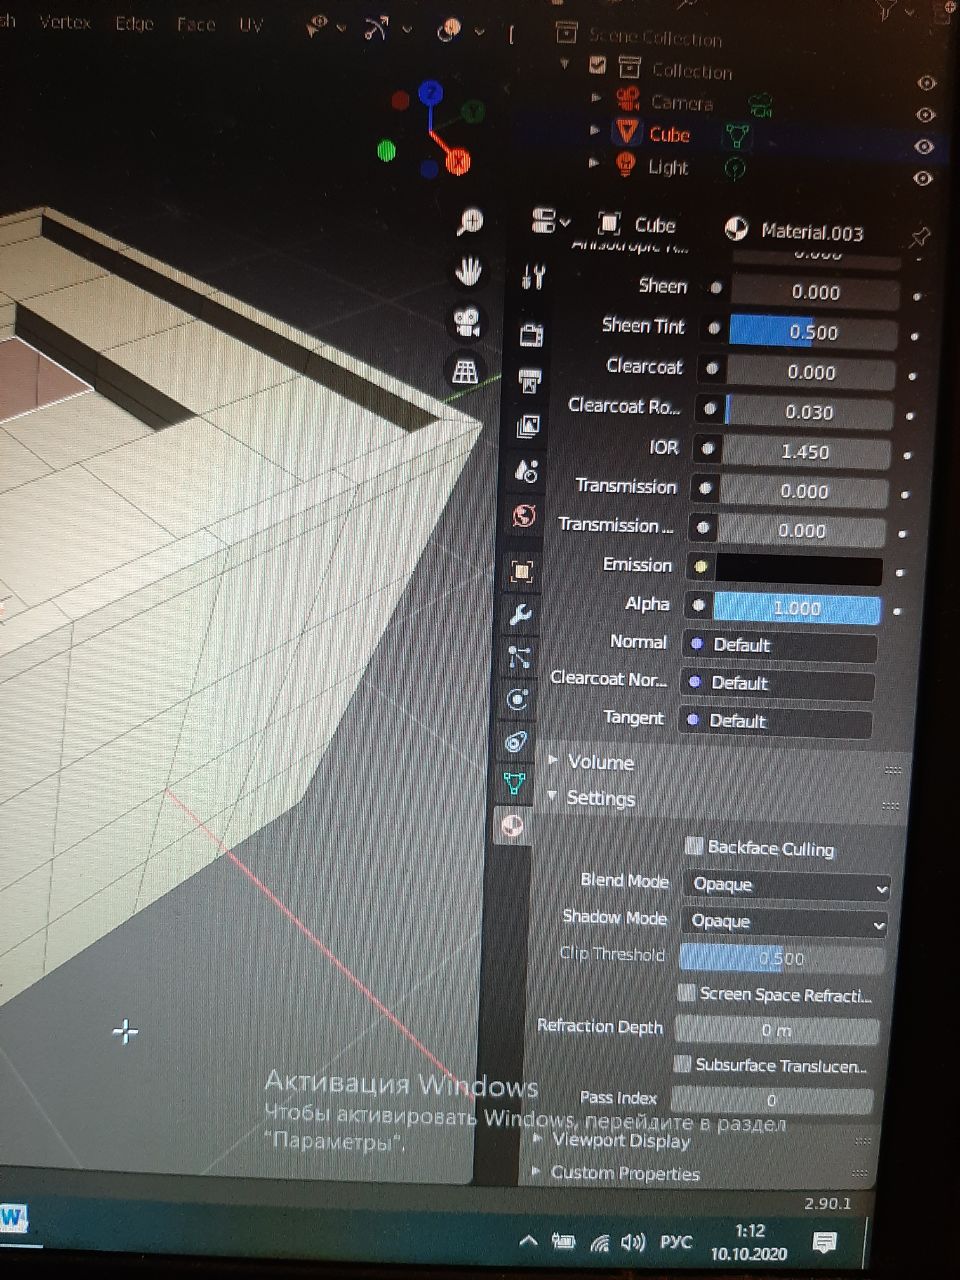The image size is (960, 1280).
Task: Click the light data icon beside Light in outliner
Action: tap(735, 168)
